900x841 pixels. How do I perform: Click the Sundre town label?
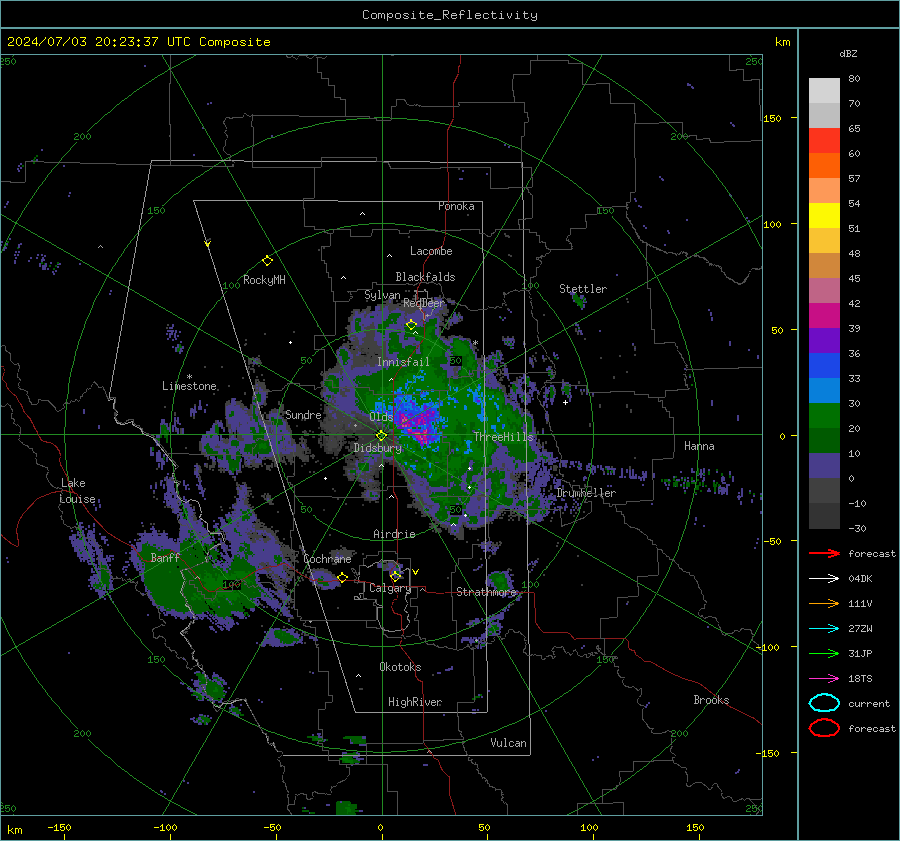coord(303,414)
